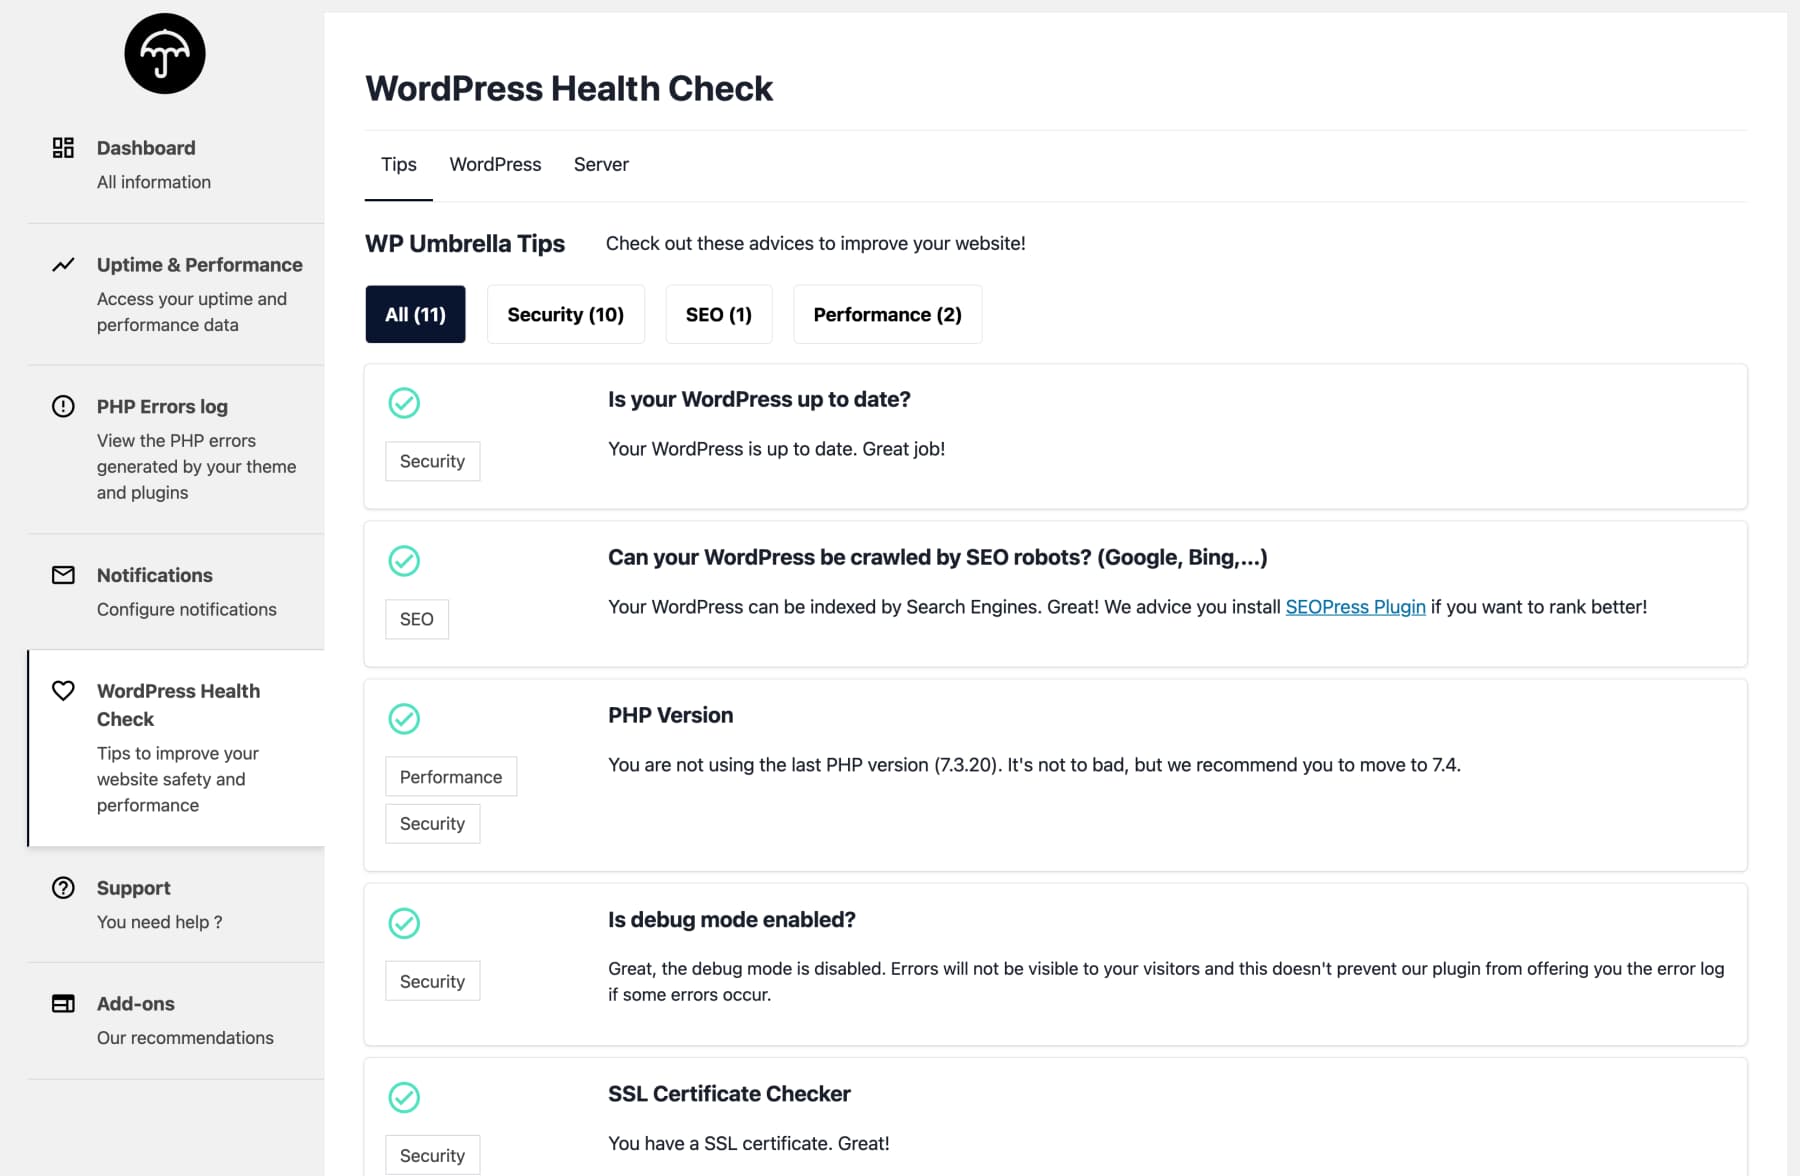Filter tips by SEO (1)

719,315
